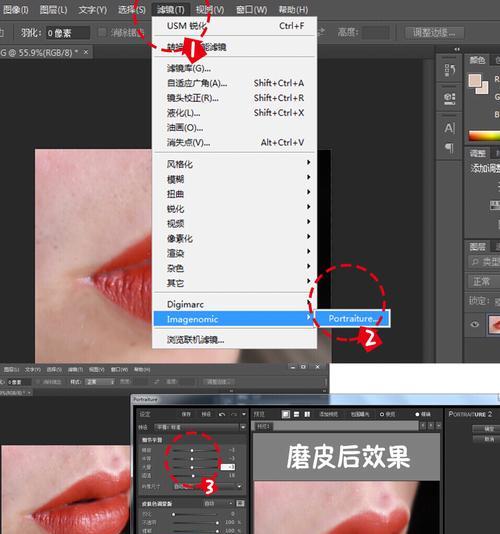Open 滤镜库(G)... from the filter menu

click(x=235, y=68)
